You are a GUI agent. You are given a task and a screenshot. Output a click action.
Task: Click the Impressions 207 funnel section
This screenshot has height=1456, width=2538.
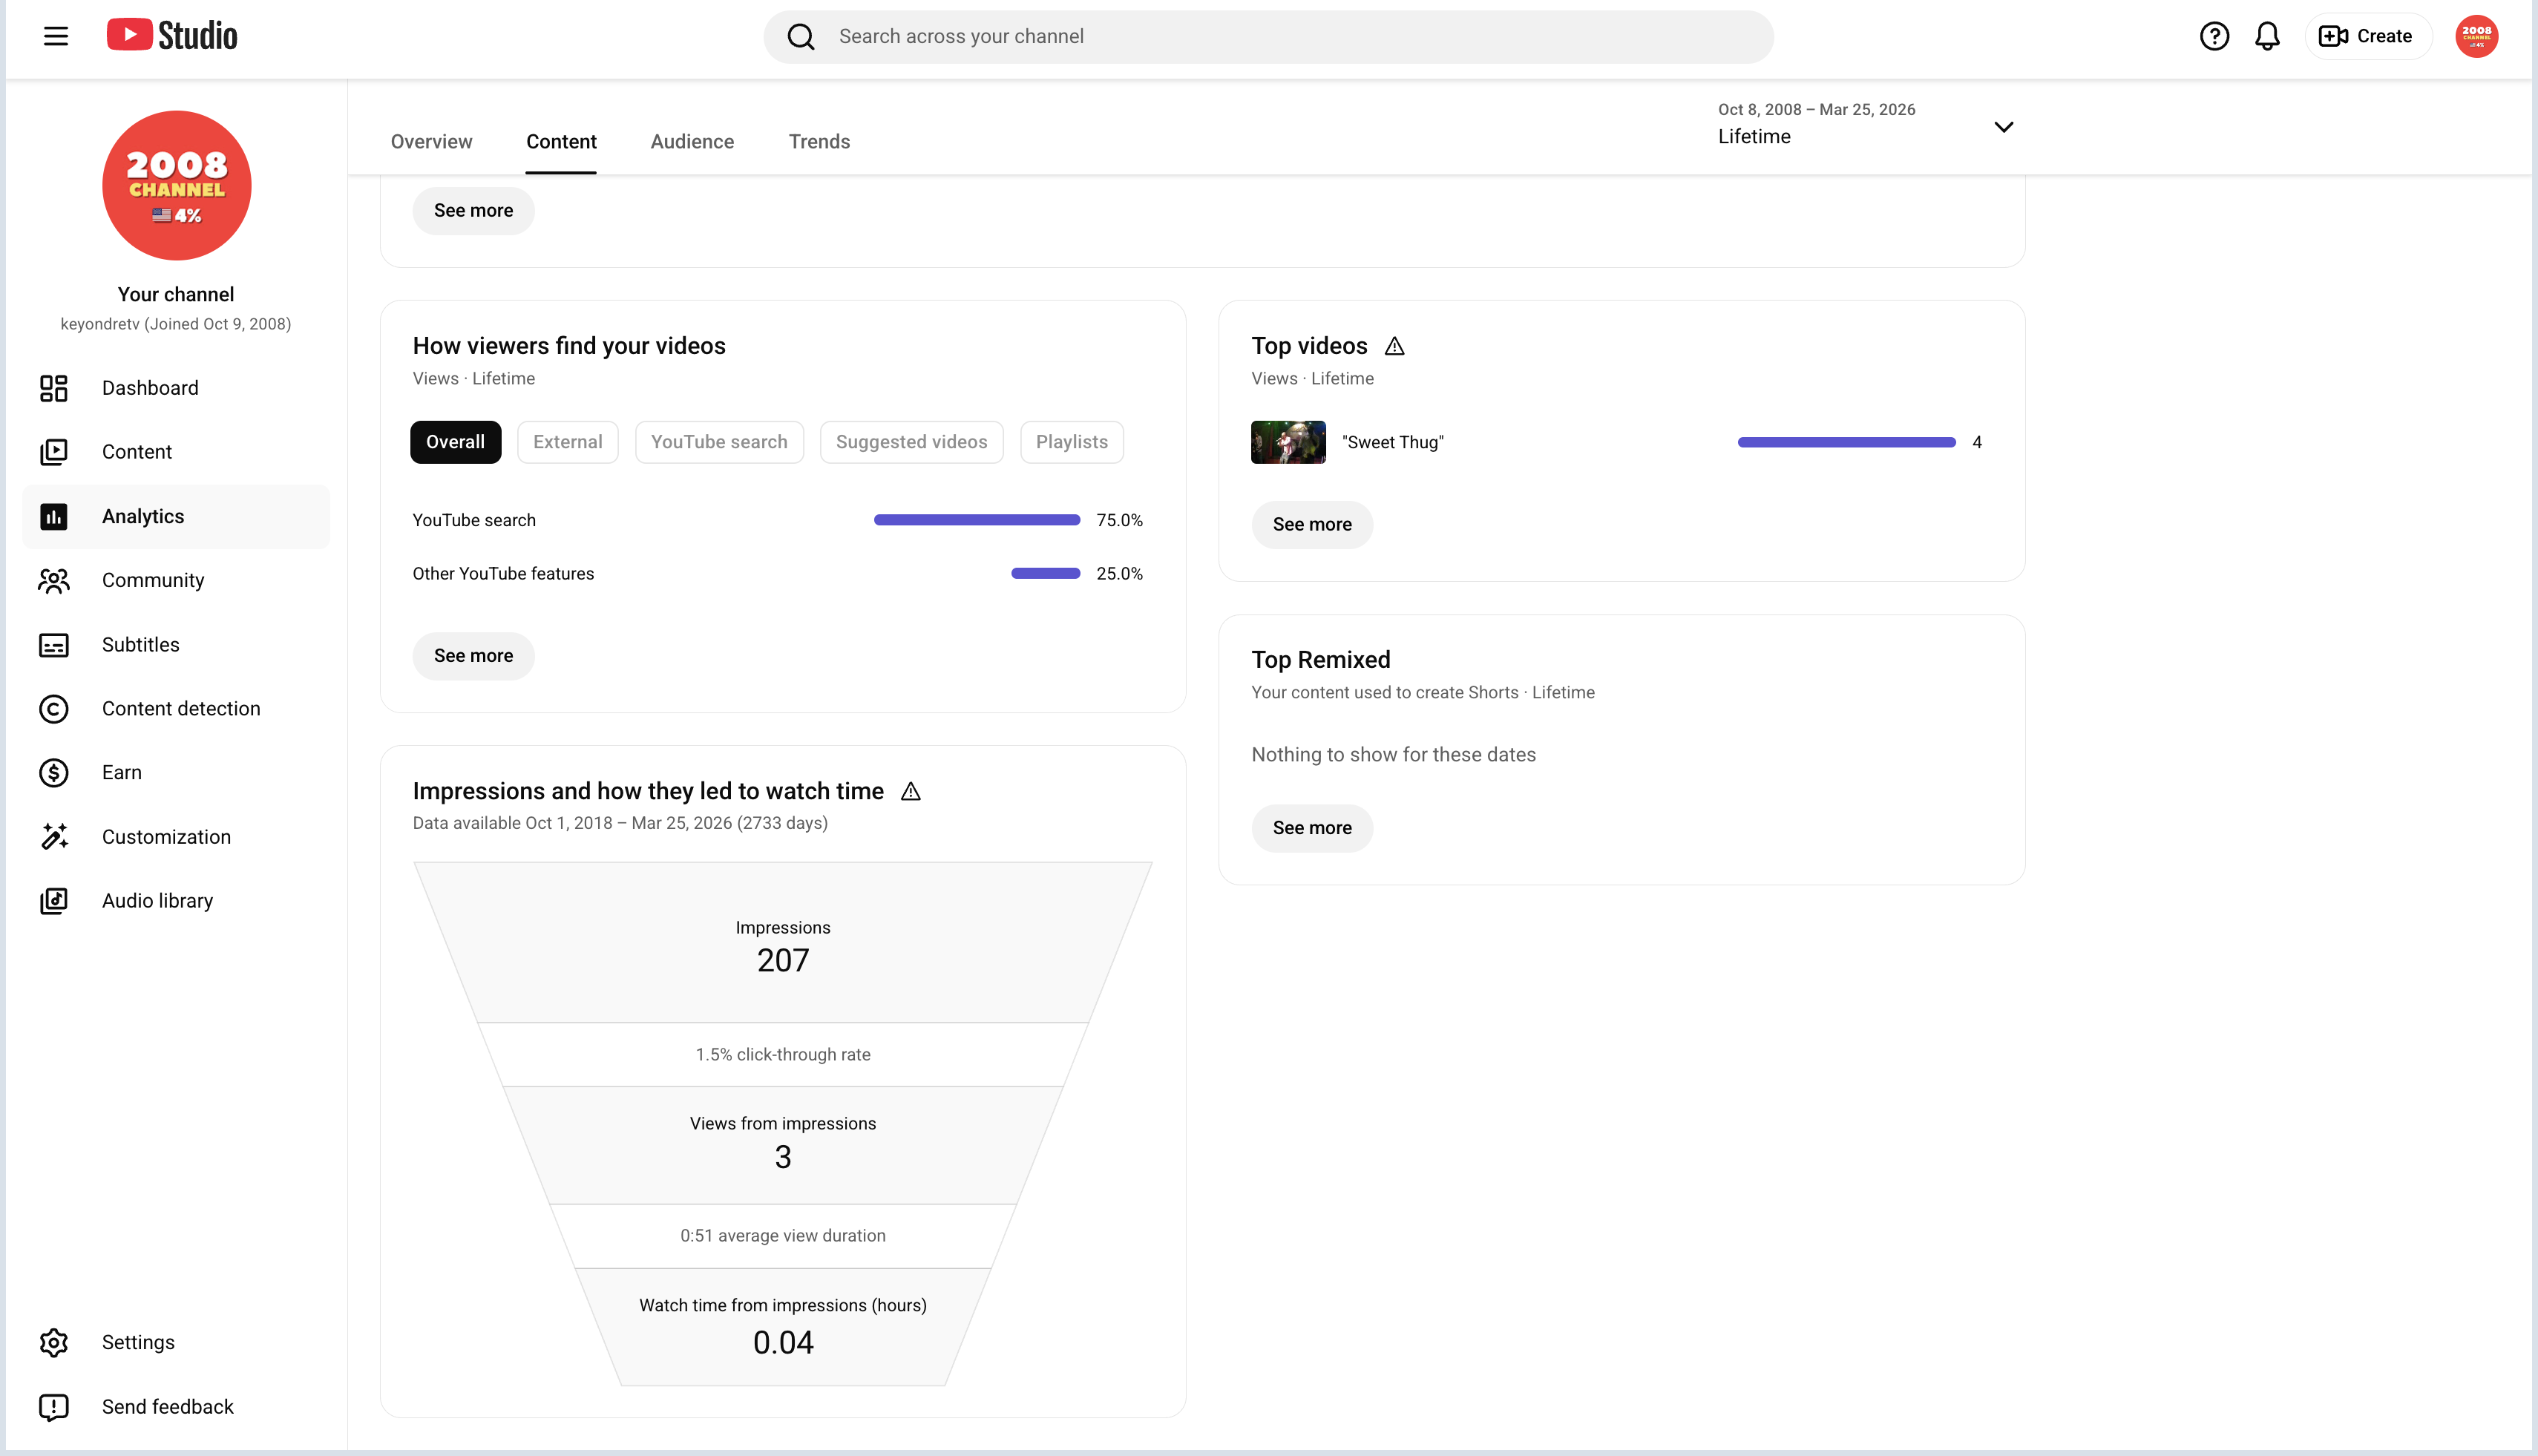pyautogui.click(x=783, y=943)
